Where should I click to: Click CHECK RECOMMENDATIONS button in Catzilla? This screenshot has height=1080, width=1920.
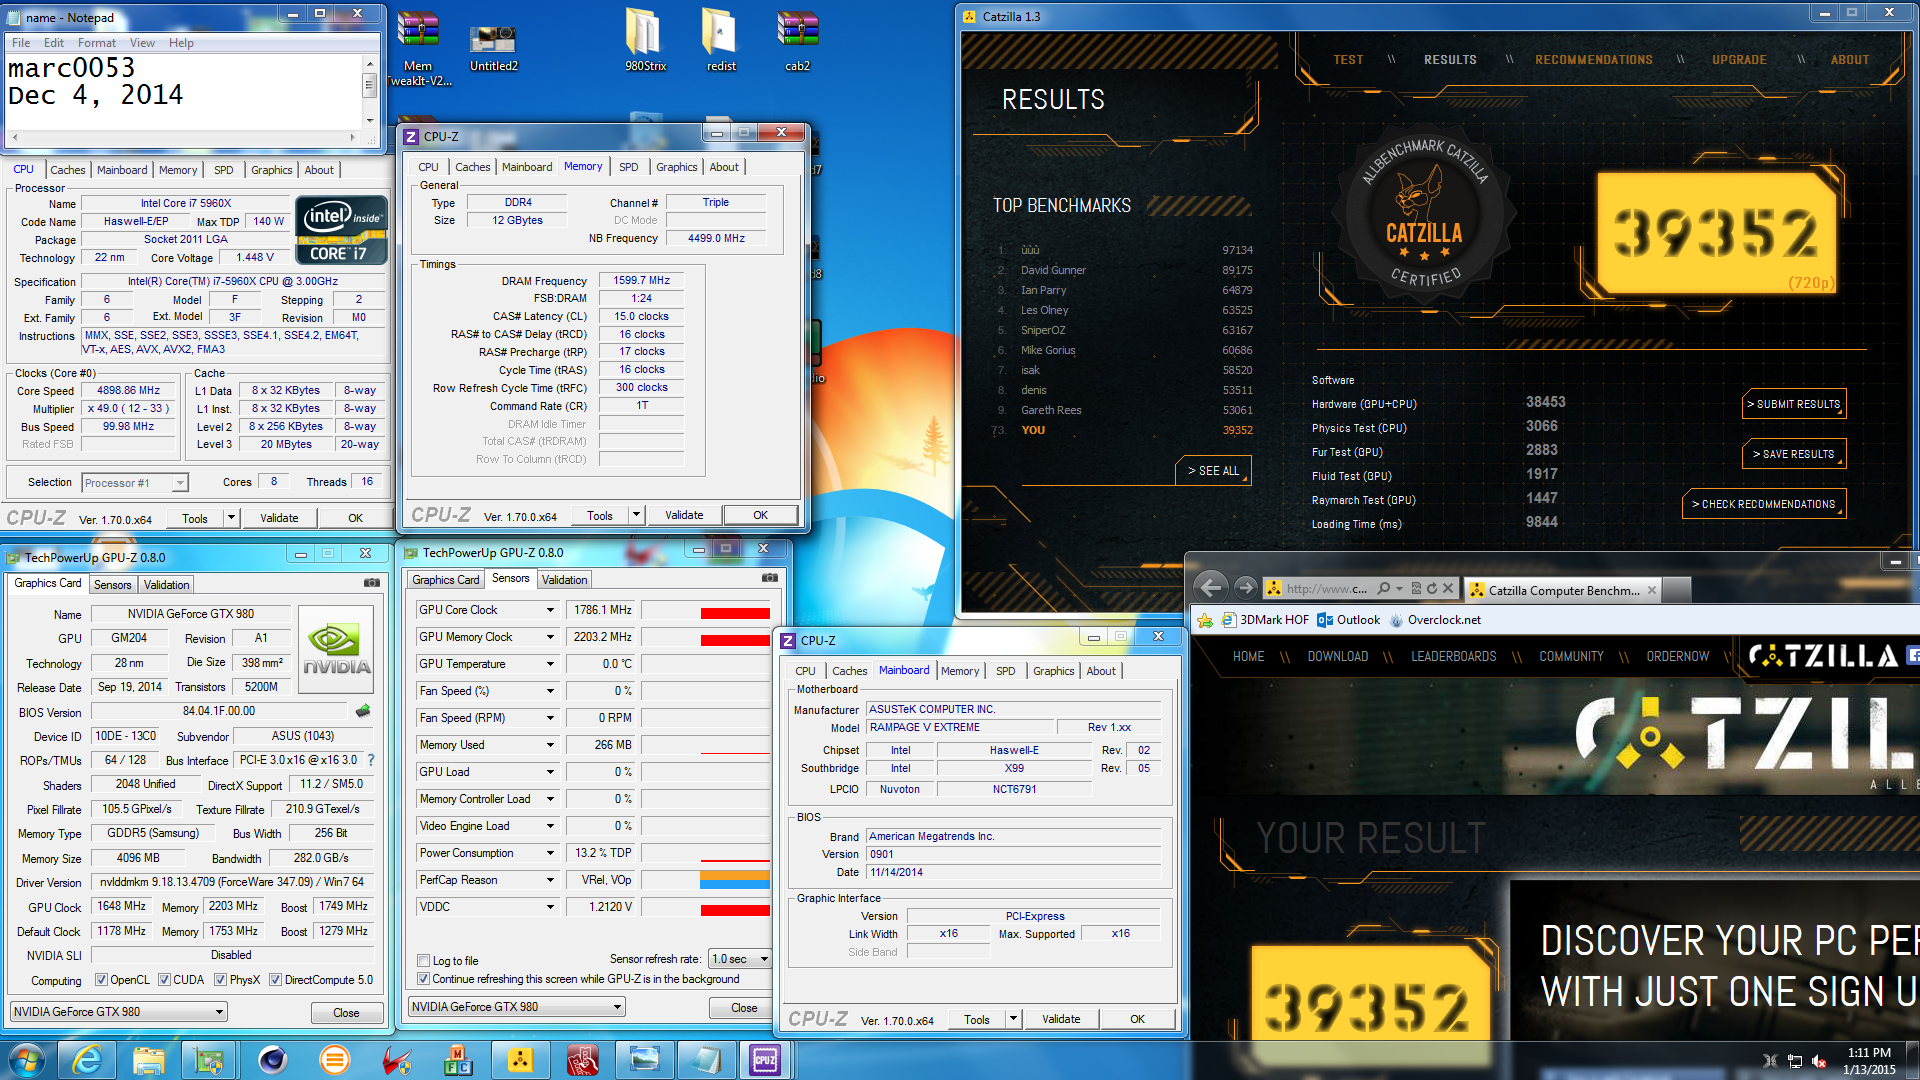point(1765,504)
